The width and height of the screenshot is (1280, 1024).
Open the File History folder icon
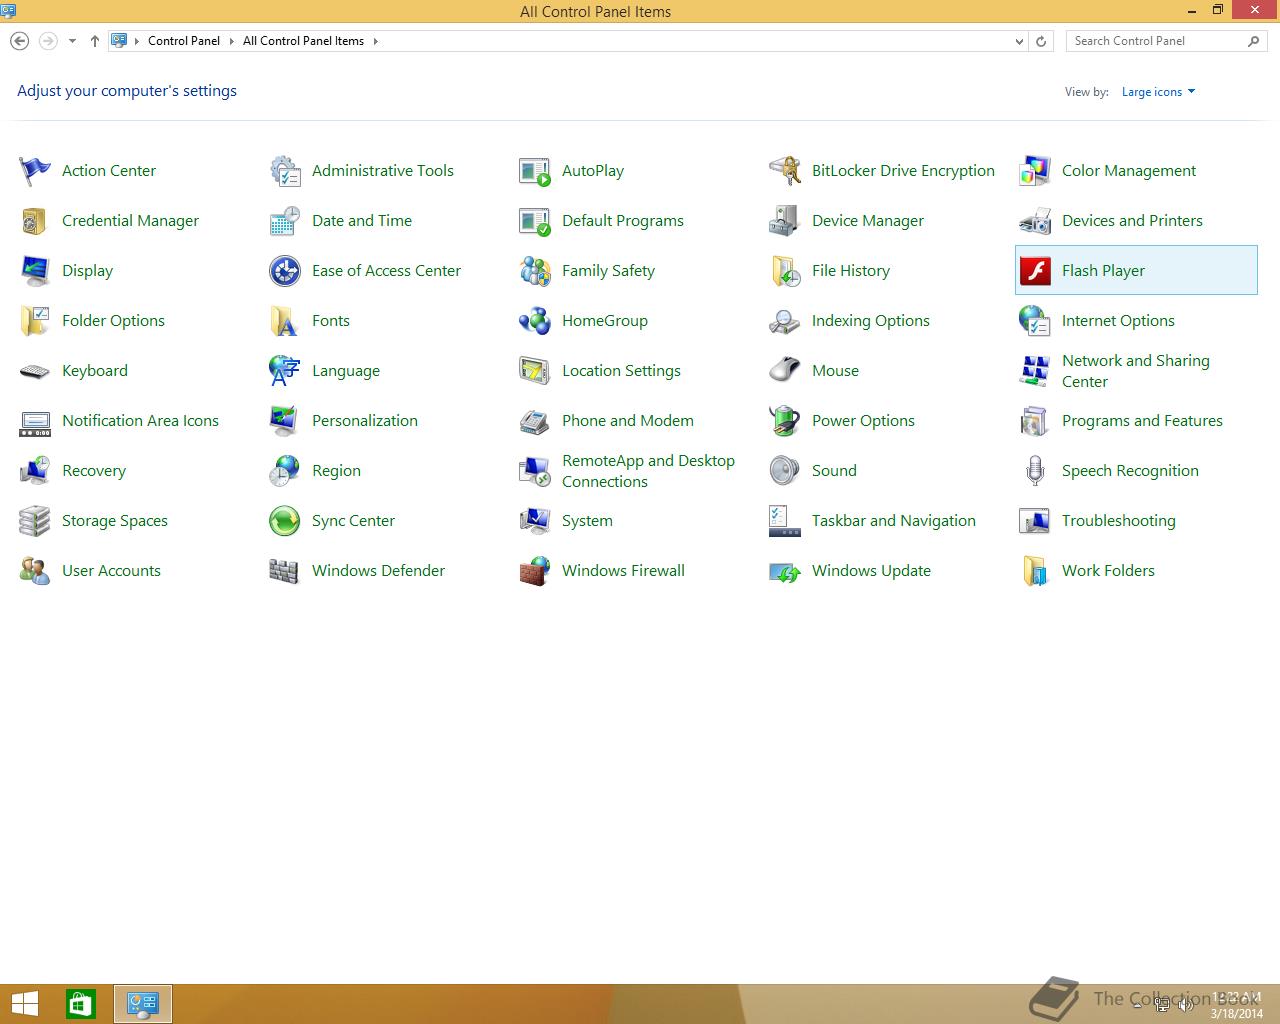[785, 271]
